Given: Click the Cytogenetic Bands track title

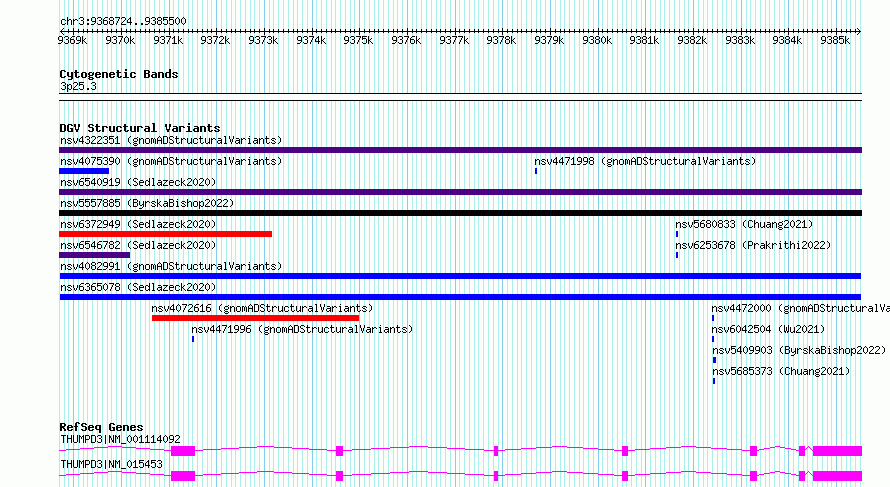Looking at the screenshot, I should [119, 74].
